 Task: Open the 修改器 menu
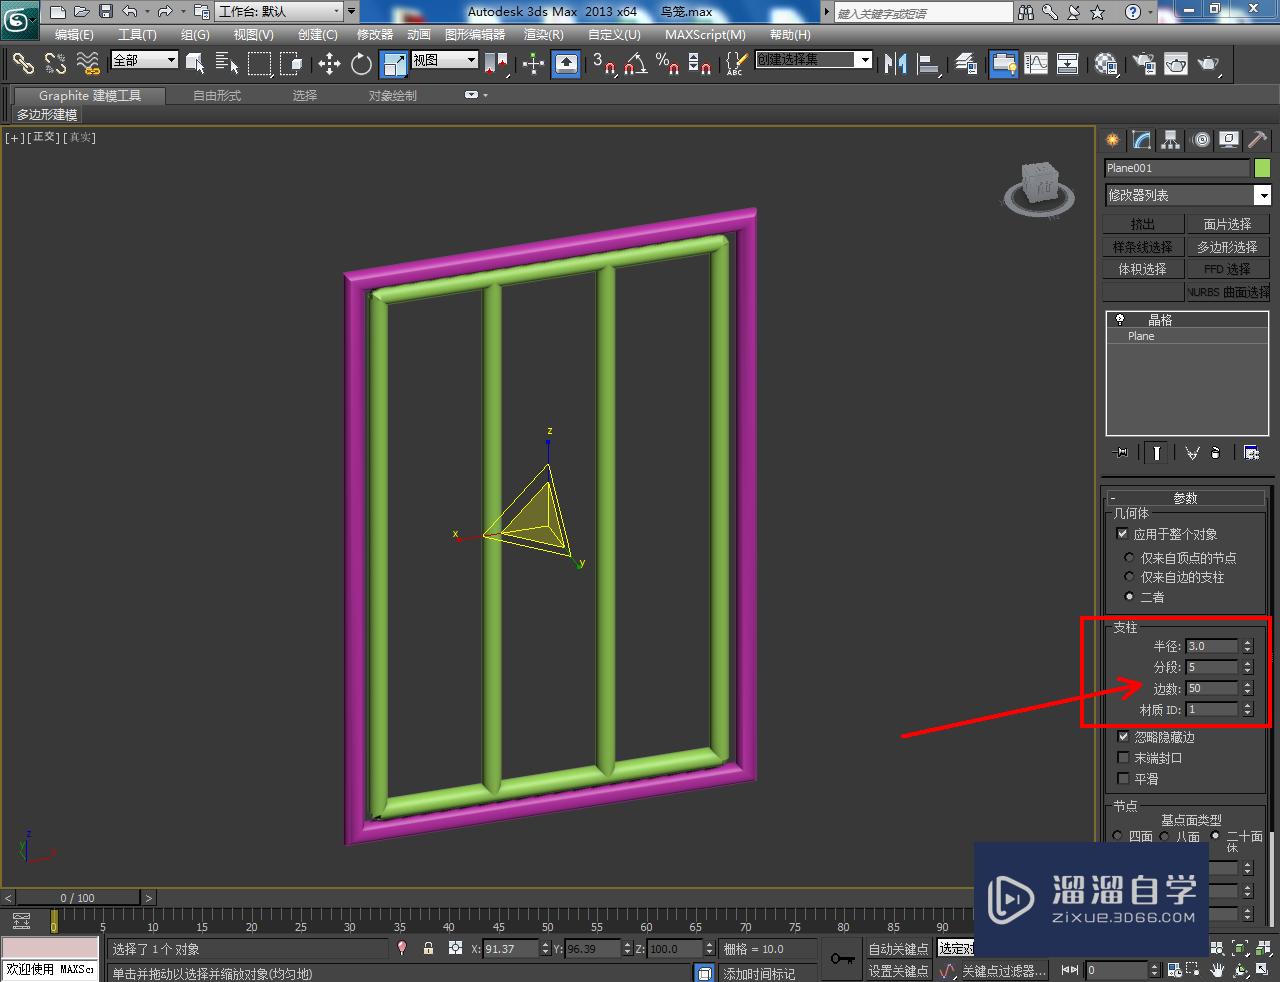coord(375,34)
